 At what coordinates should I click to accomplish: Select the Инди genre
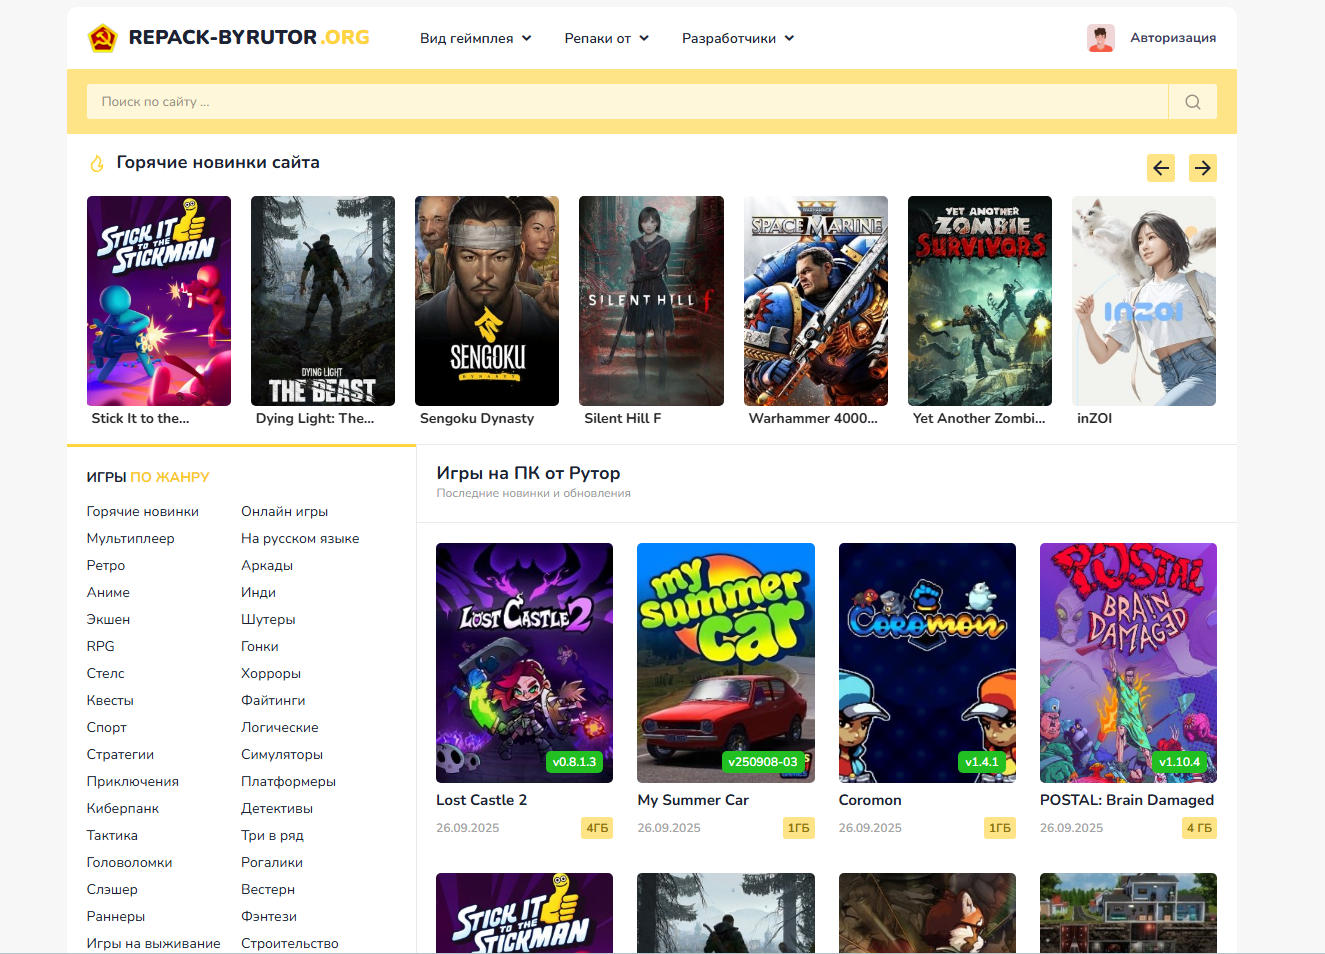click(x=258, y=592)
